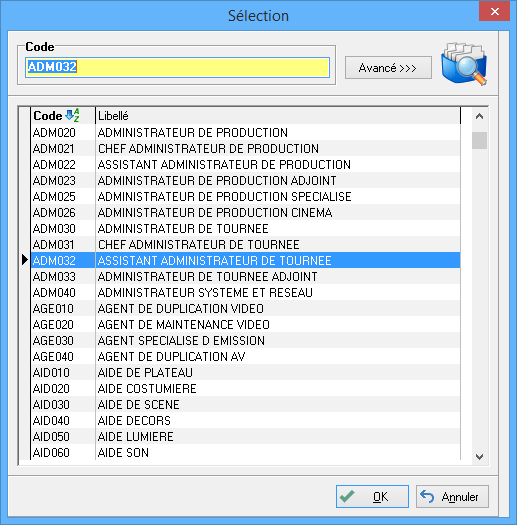The height and width of the screenshot is (525, 517).
Task: Cancel with the Annuler button
Action: pos(452,497)
